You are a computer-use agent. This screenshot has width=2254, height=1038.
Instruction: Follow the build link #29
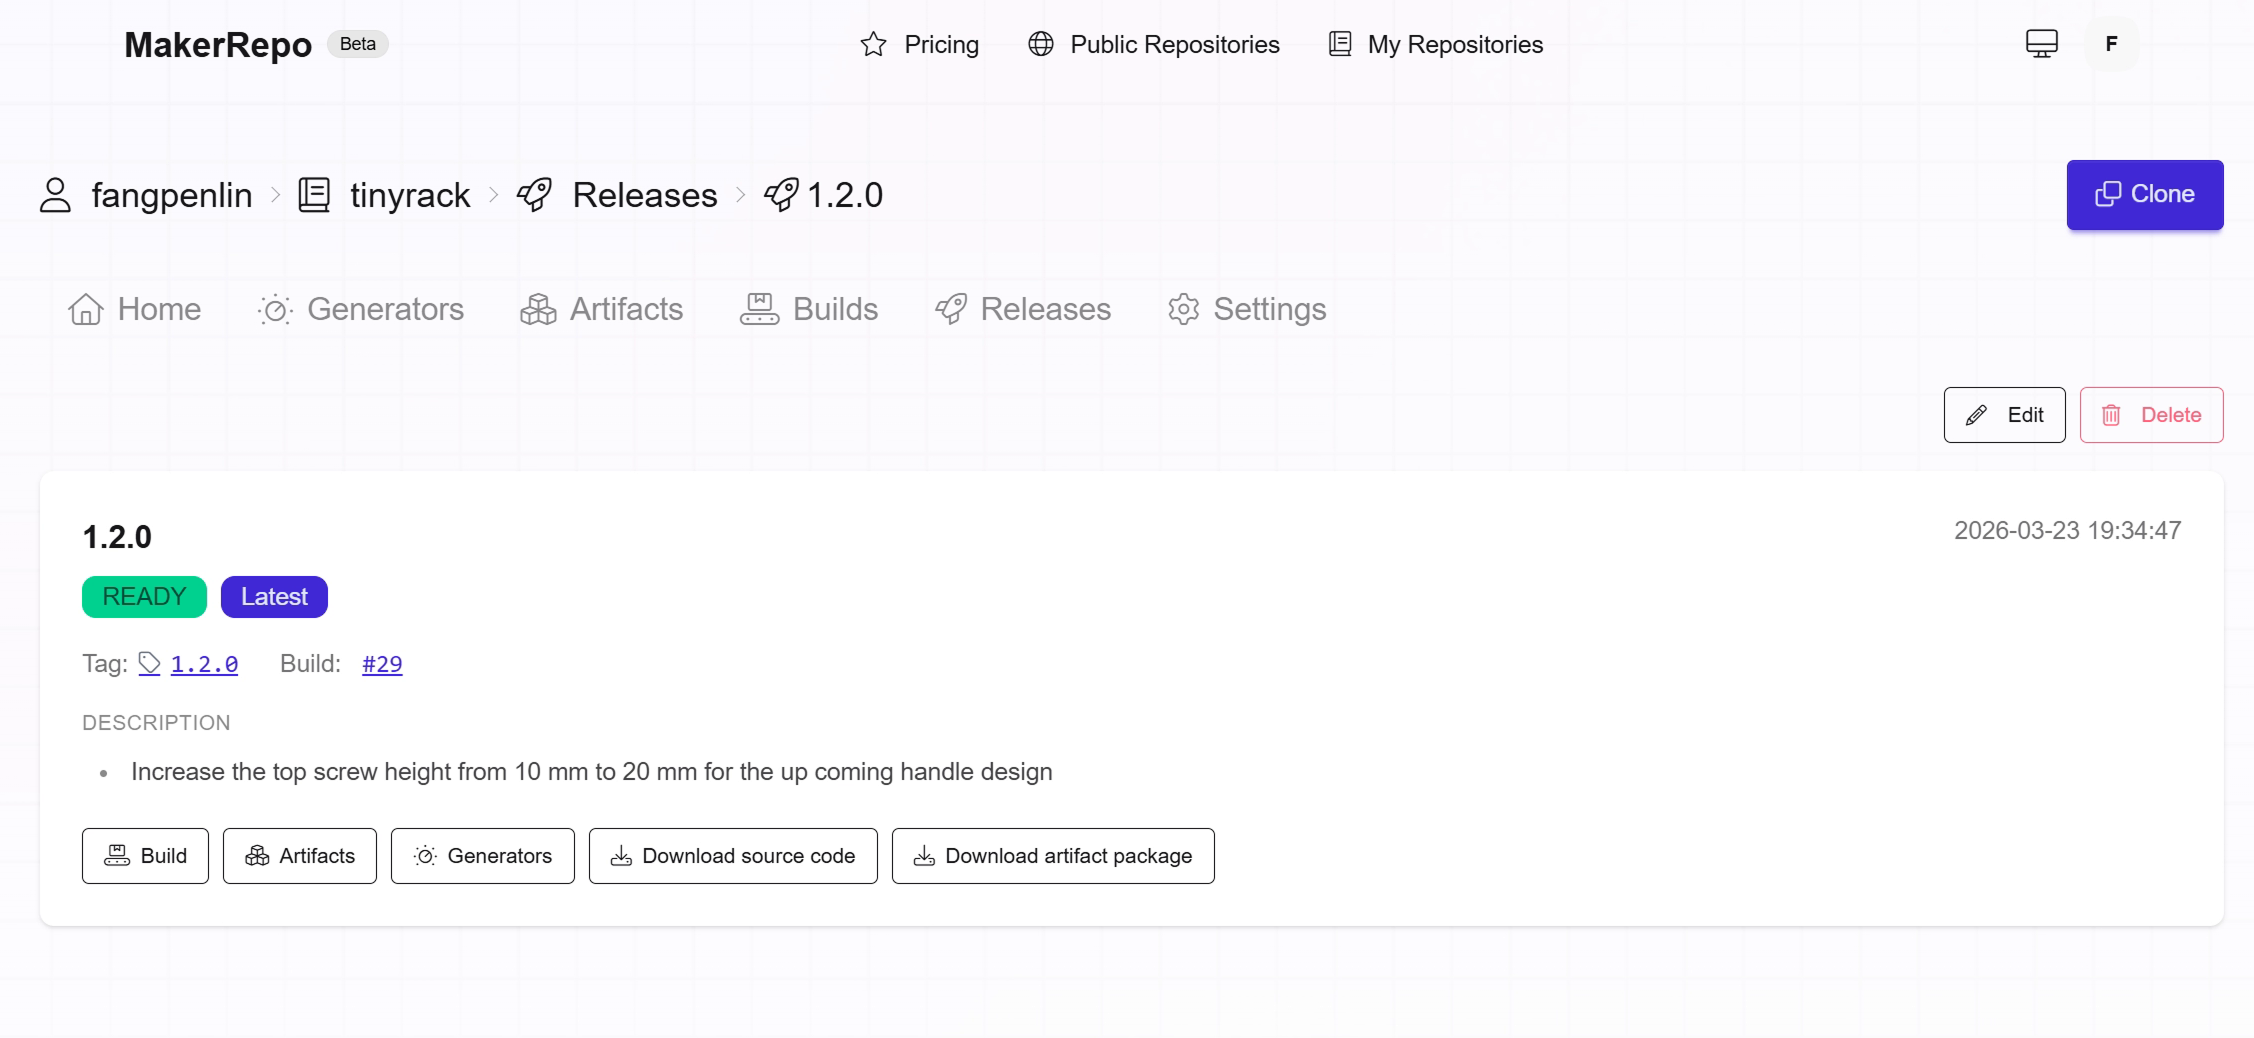381,663
